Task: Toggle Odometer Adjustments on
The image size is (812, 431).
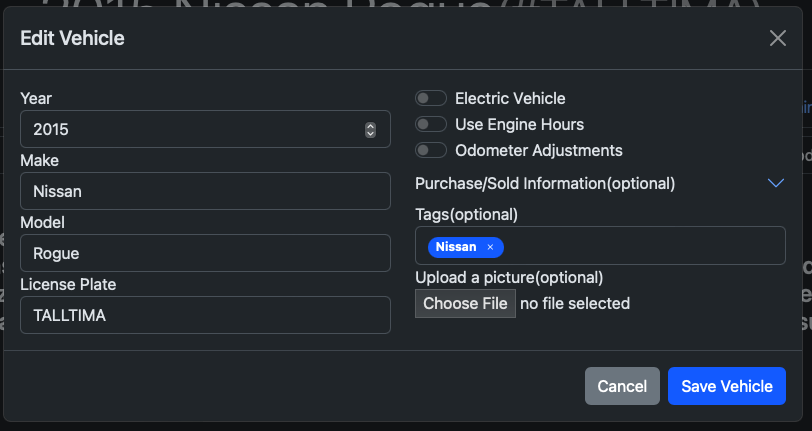Action: (x=431, y=151)
